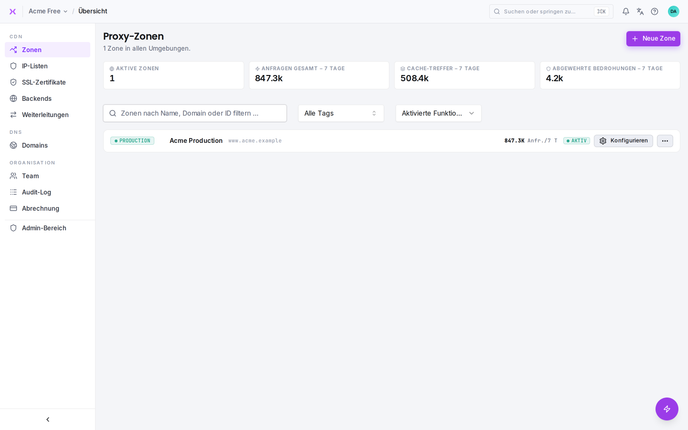
Task: Click the purple X logo in header
Action: tap(13, 11)
